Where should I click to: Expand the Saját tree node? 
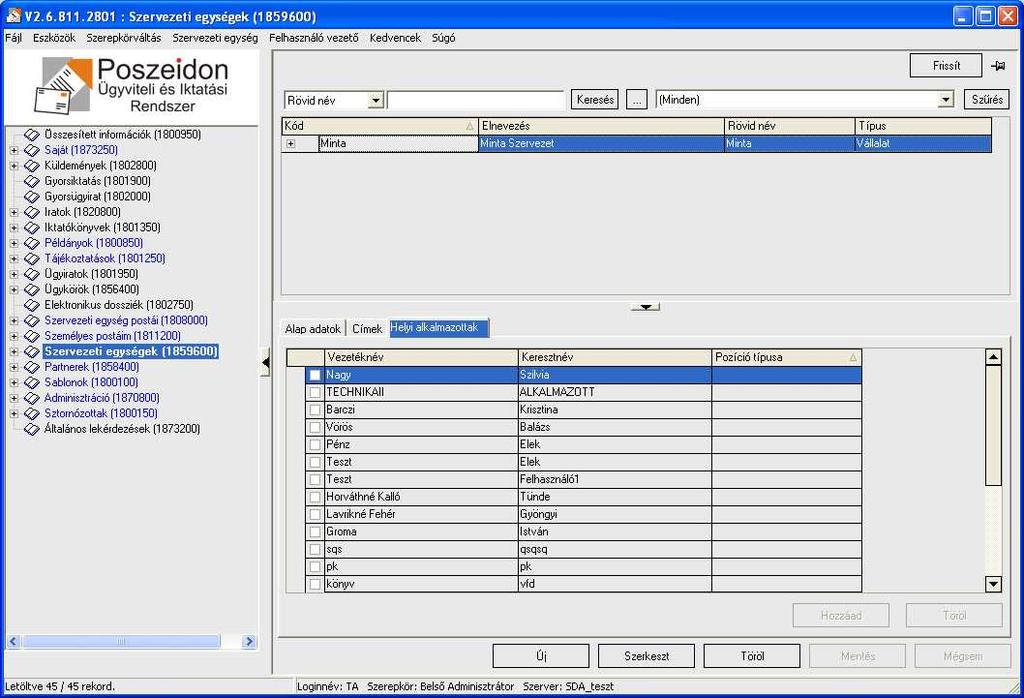point(14,150)
